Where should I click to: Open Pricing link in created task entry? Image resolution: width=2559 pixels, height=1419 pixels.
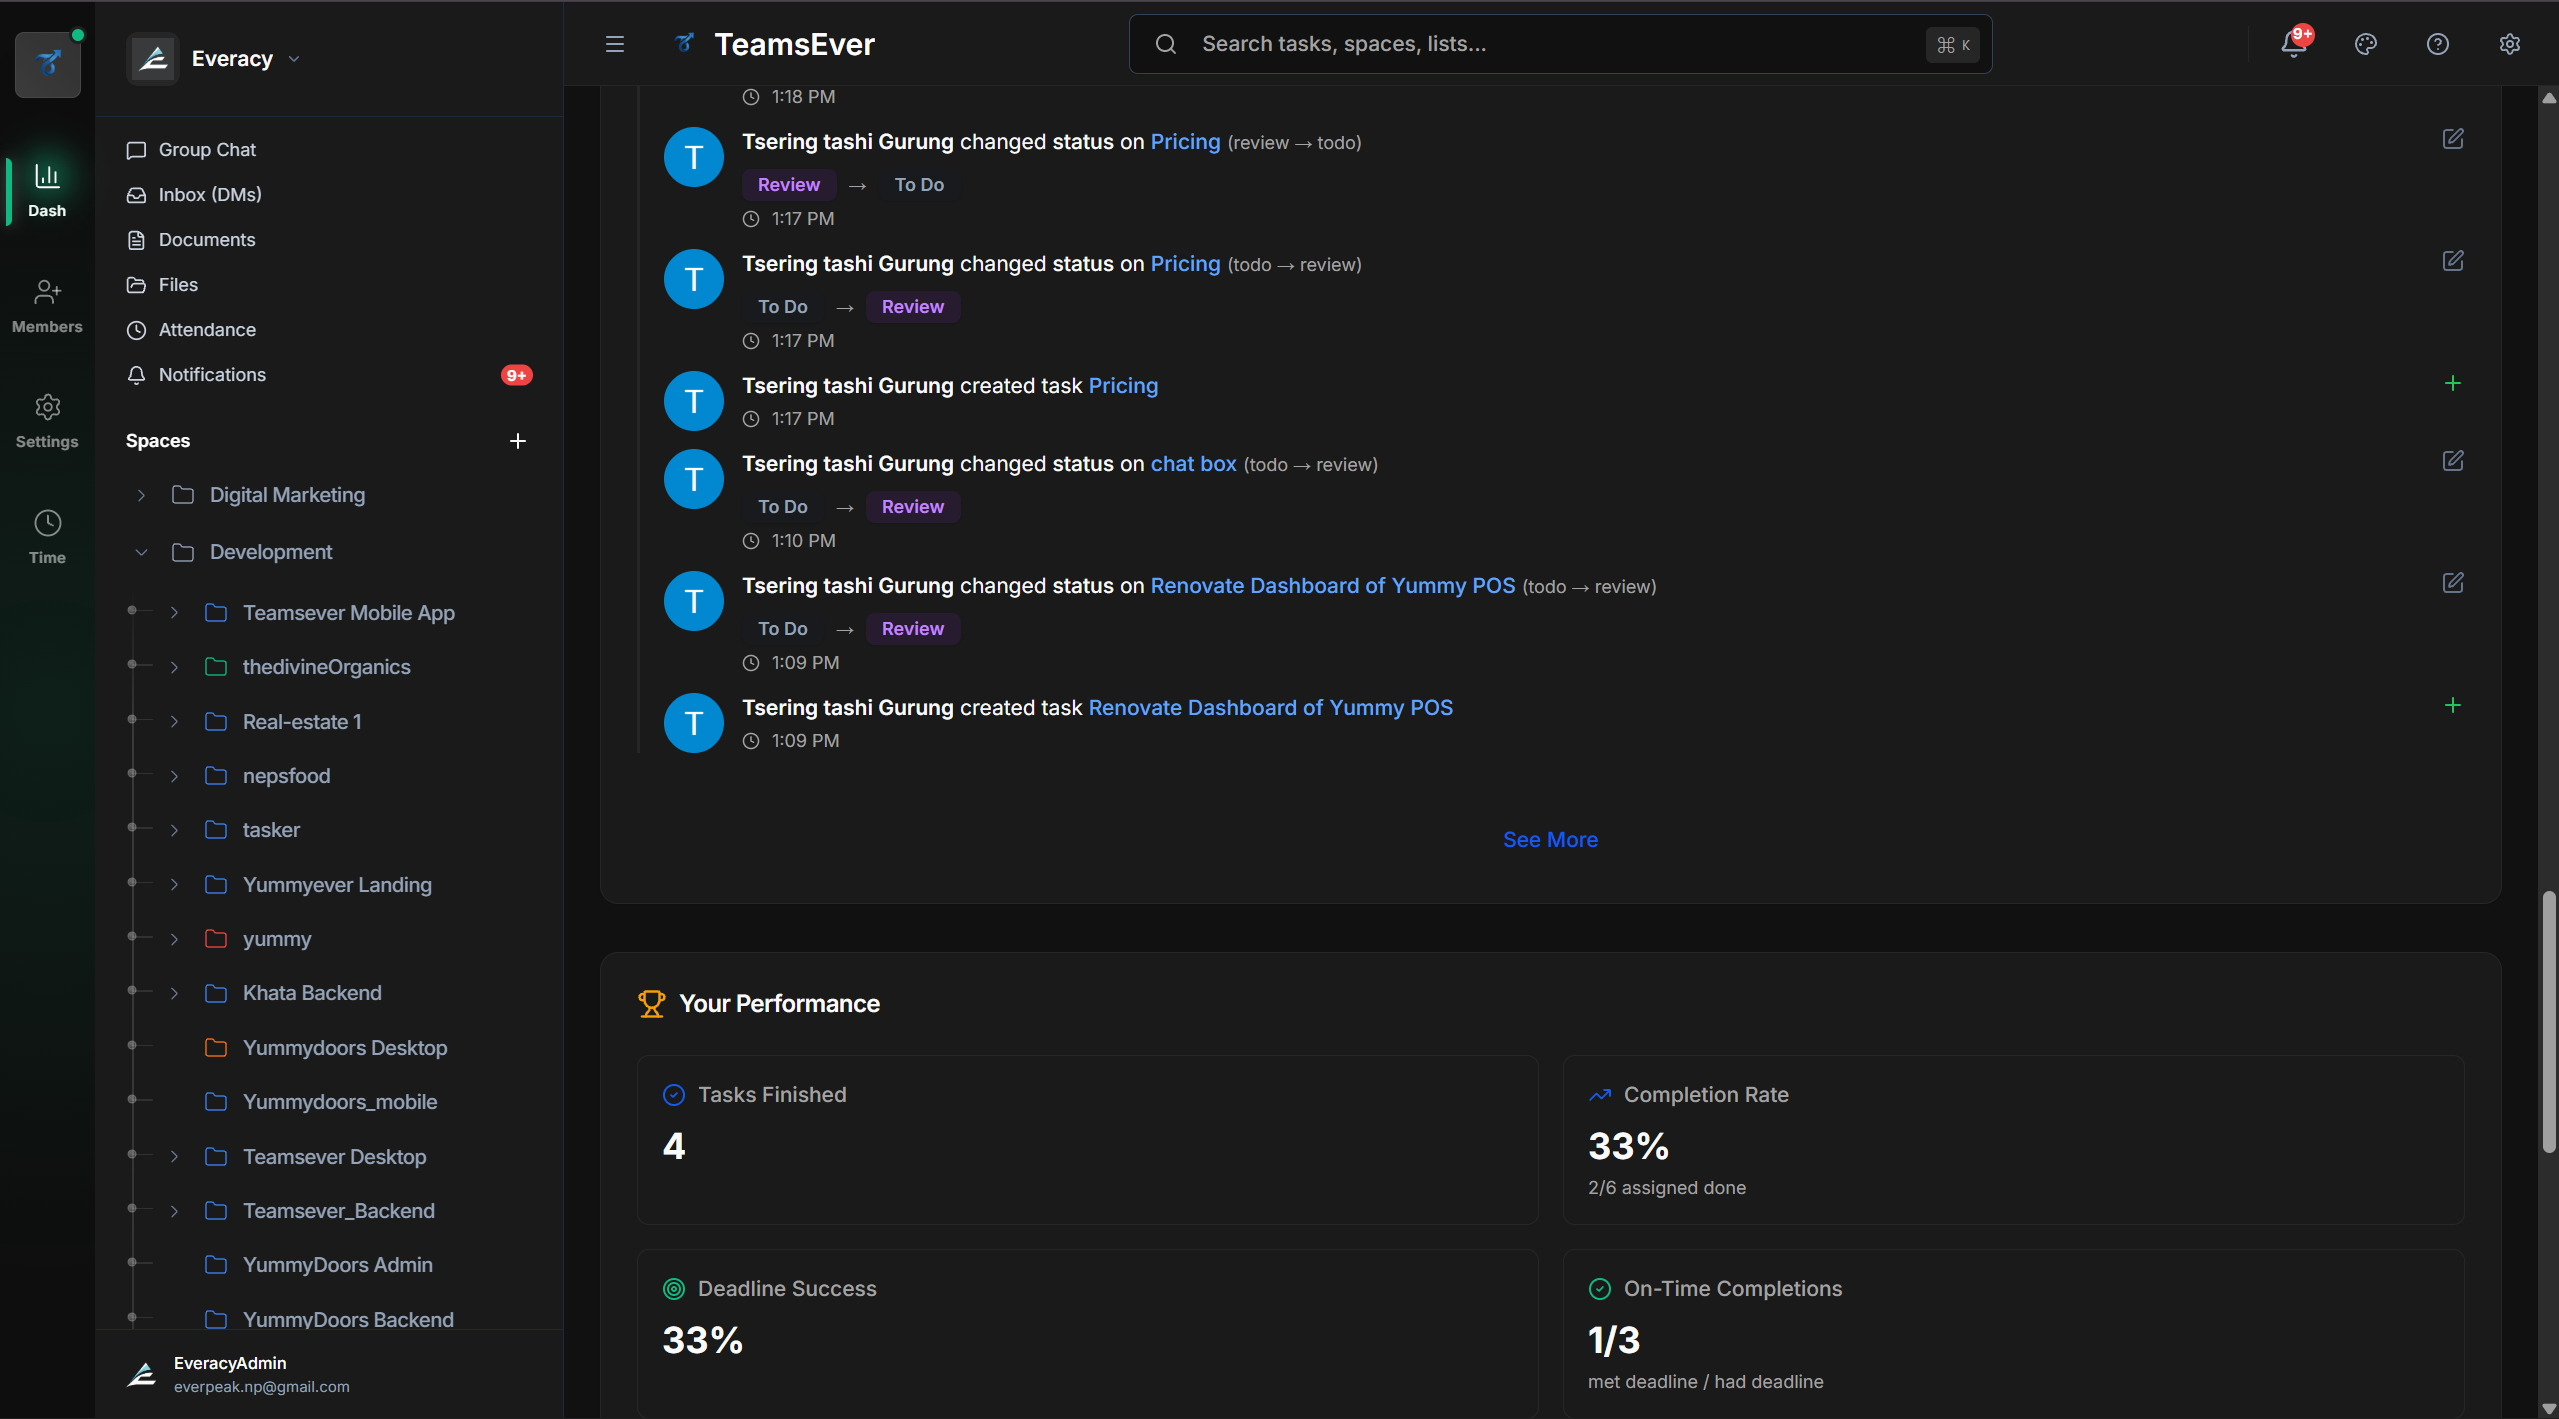1123,386
